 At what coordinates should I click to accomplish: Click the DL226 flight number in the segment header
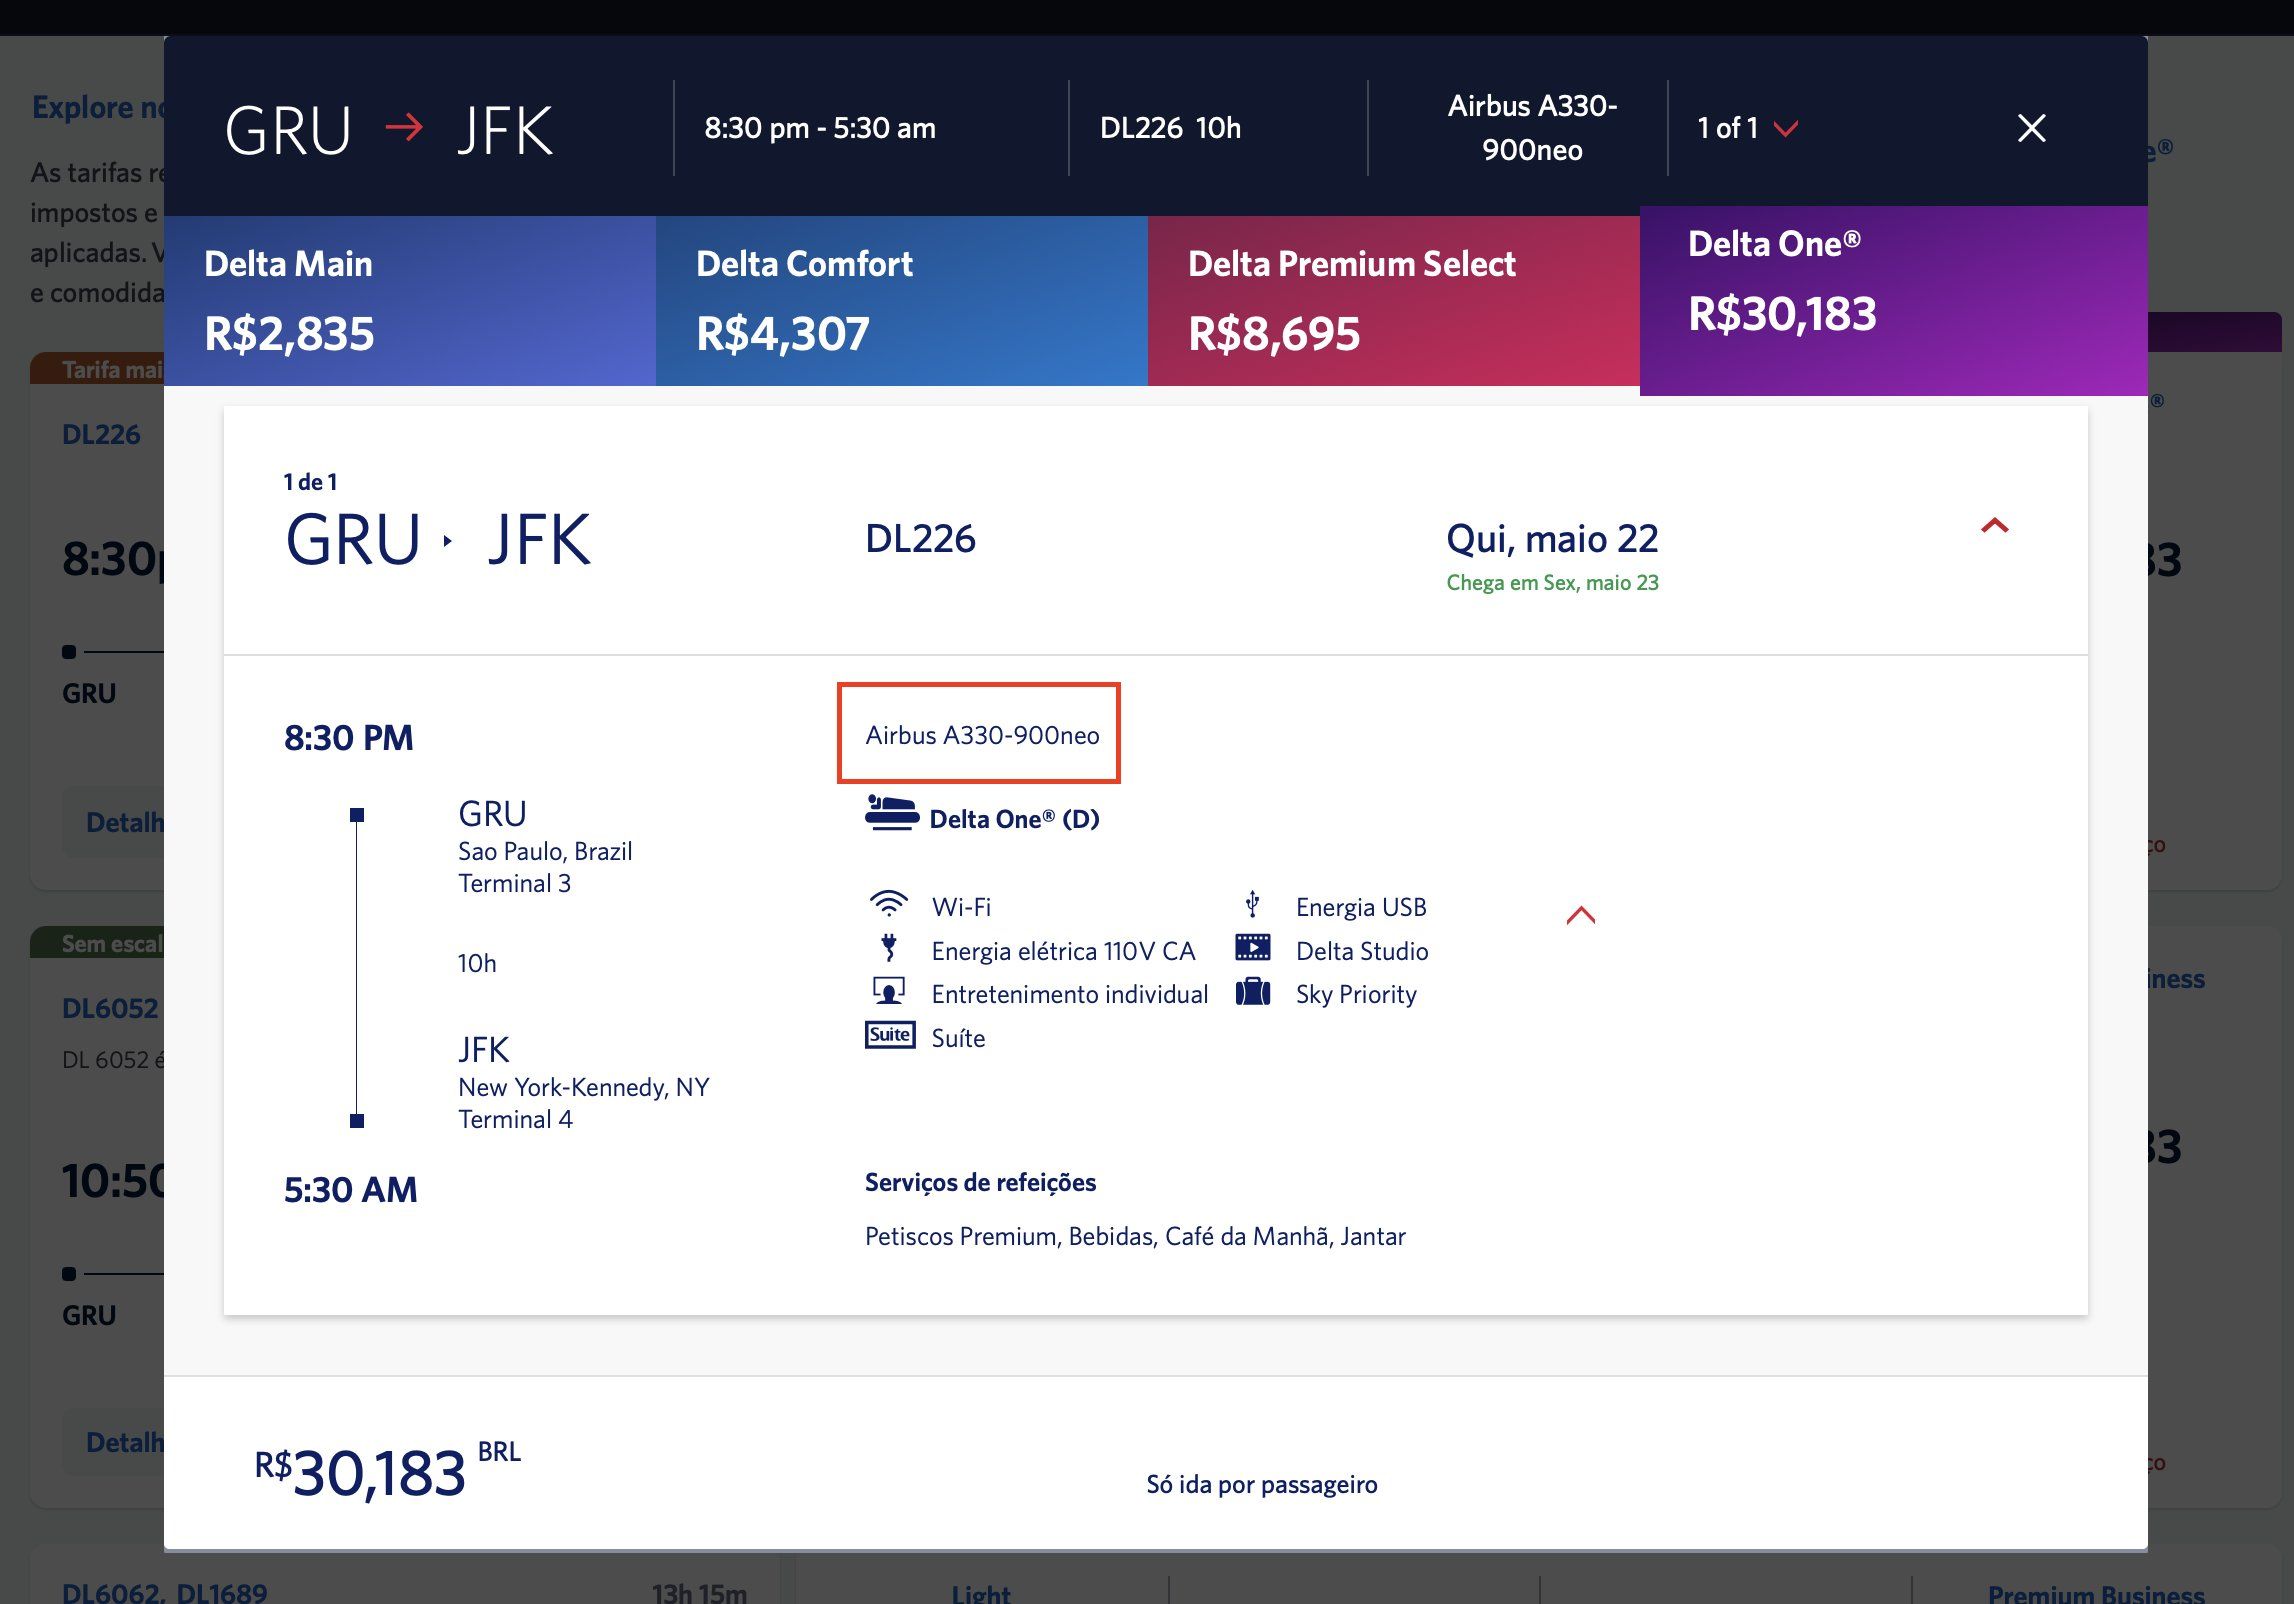[x=920, y=539]
